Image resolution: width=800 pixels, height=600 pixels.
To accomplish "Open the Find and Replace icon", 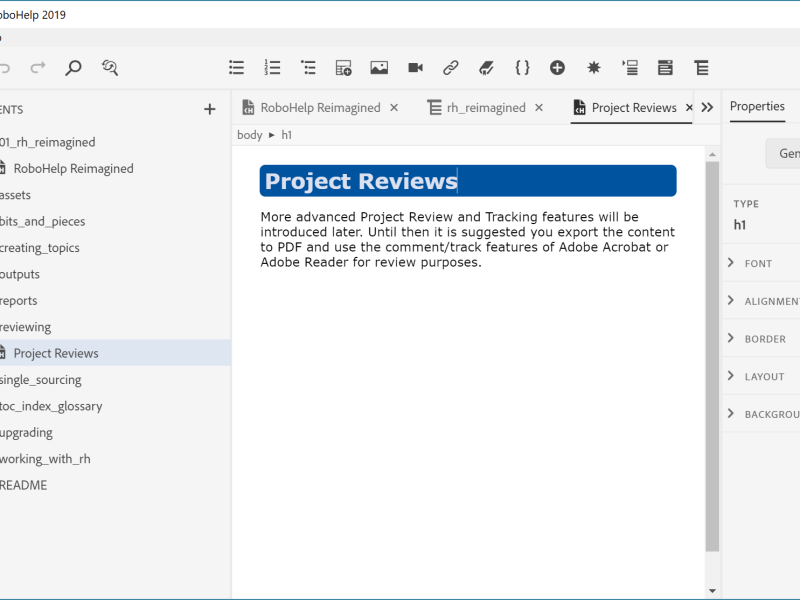I will 110,67.
